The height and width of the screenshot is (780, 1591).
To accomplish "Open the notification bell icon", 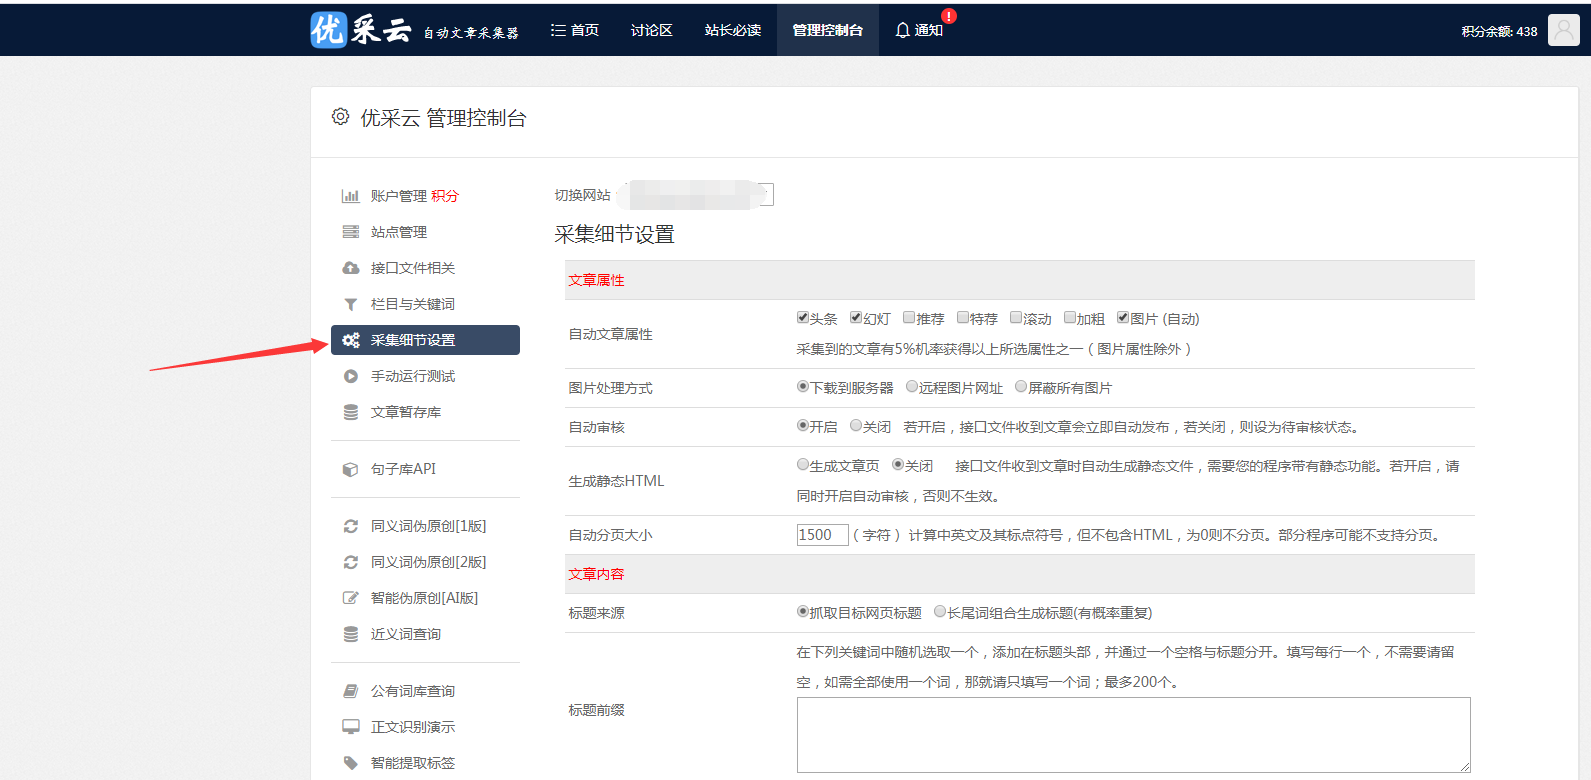I will pos(902,30).
